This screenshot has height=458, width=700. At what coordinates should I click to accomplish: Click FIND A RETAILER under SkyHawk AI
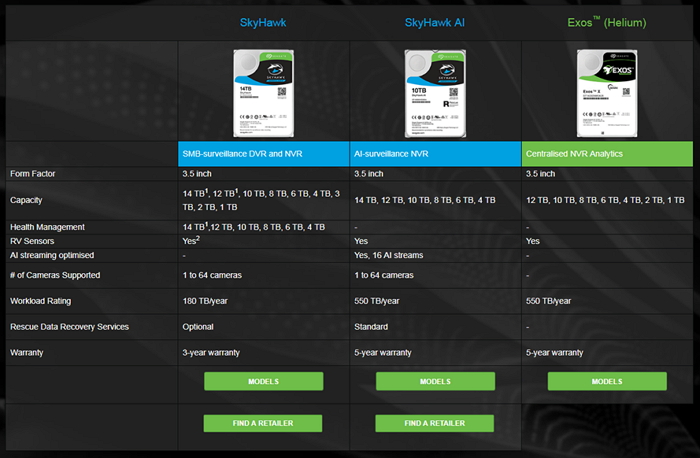click(x=435, y=423)
